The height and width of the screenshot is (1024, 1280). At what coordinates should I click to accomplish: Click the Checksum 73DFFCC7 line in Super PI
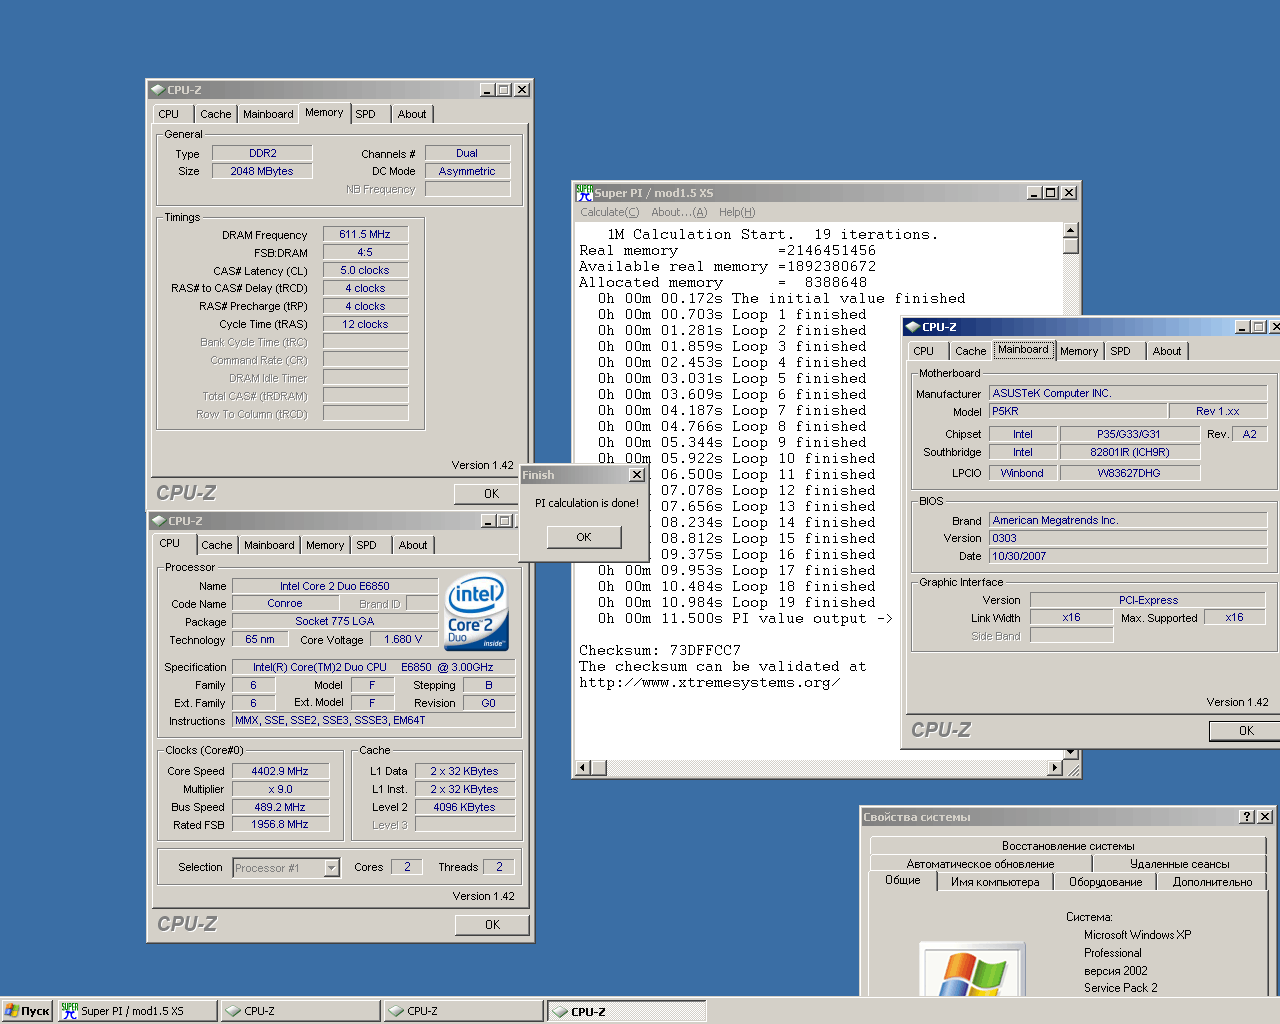(x=660, y=650)
